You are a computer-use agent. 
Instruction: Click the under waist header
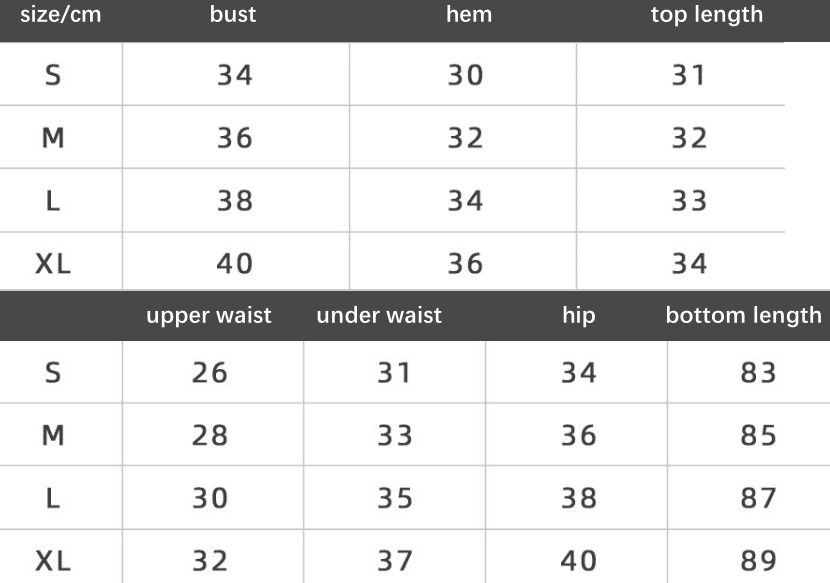[379, 316]
